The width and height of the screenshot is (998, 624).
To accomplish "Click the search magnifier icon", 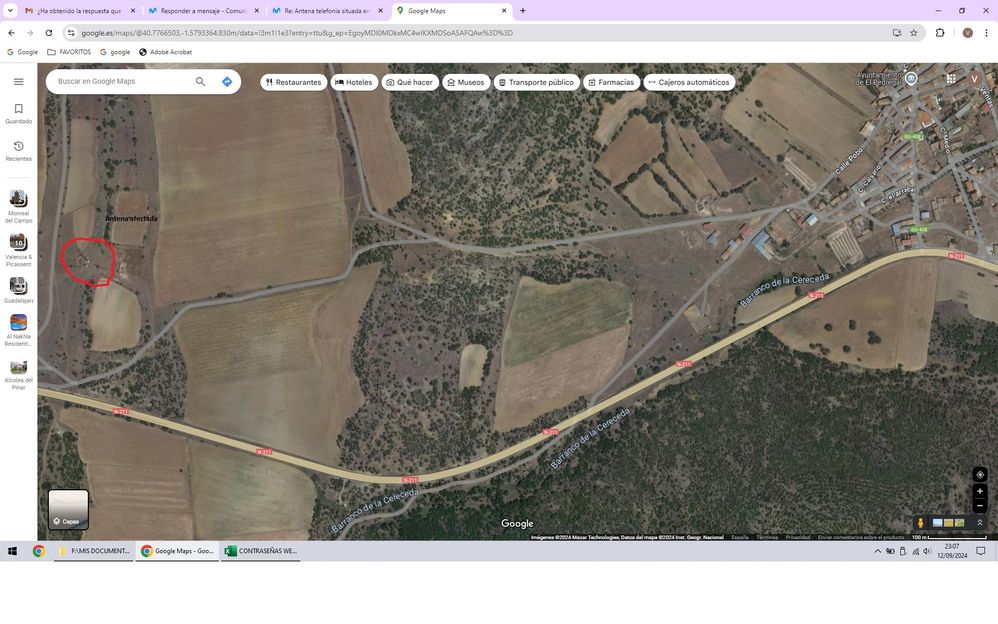I will [x=200, y=82].
